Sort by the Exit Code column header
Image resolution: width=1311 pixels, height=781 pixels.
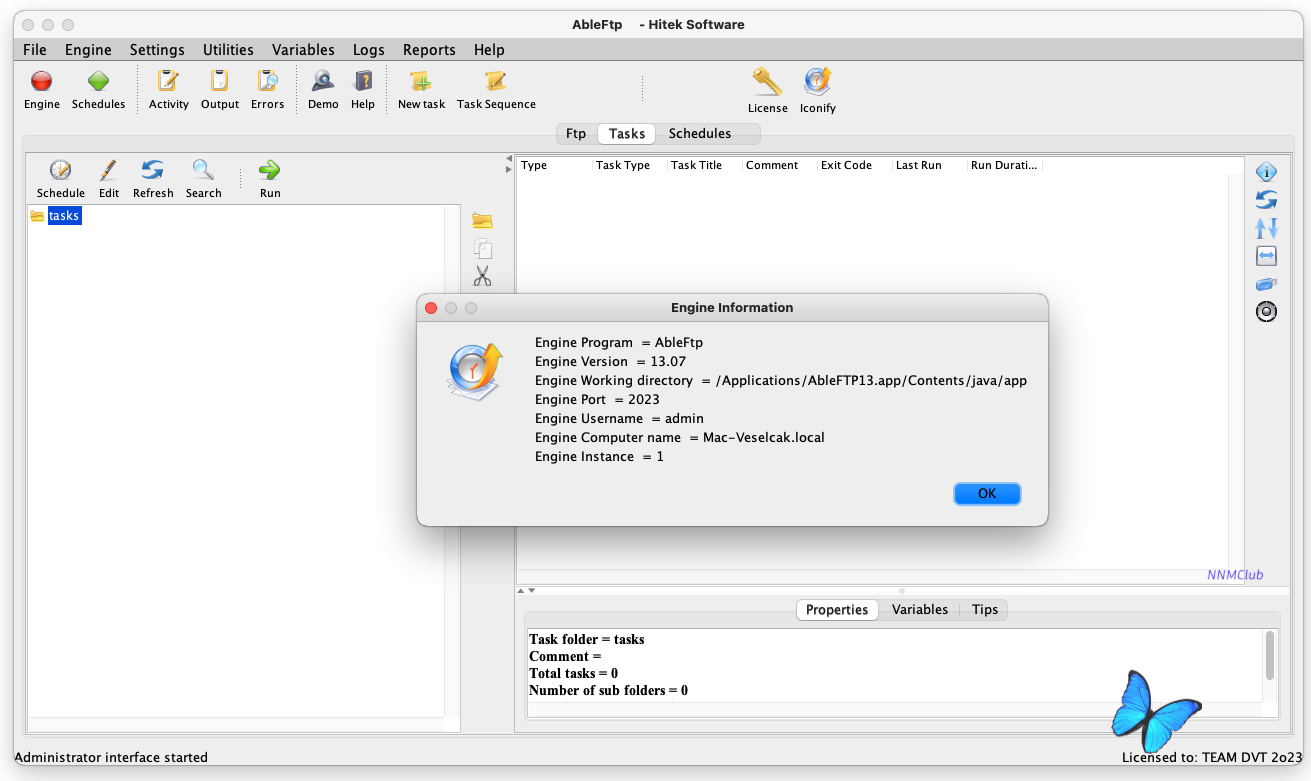coord(855,165)
